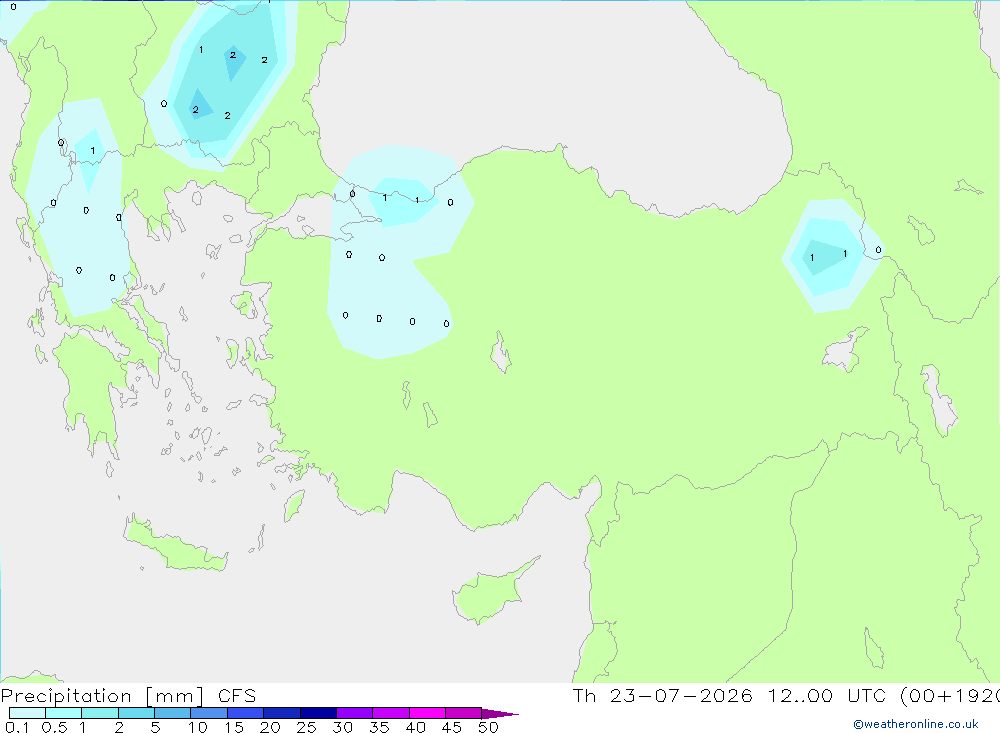Image resolution: width=1000 pixels, height=733 pixels.
Task: Click legend scale label '50'
Action: 488,727
